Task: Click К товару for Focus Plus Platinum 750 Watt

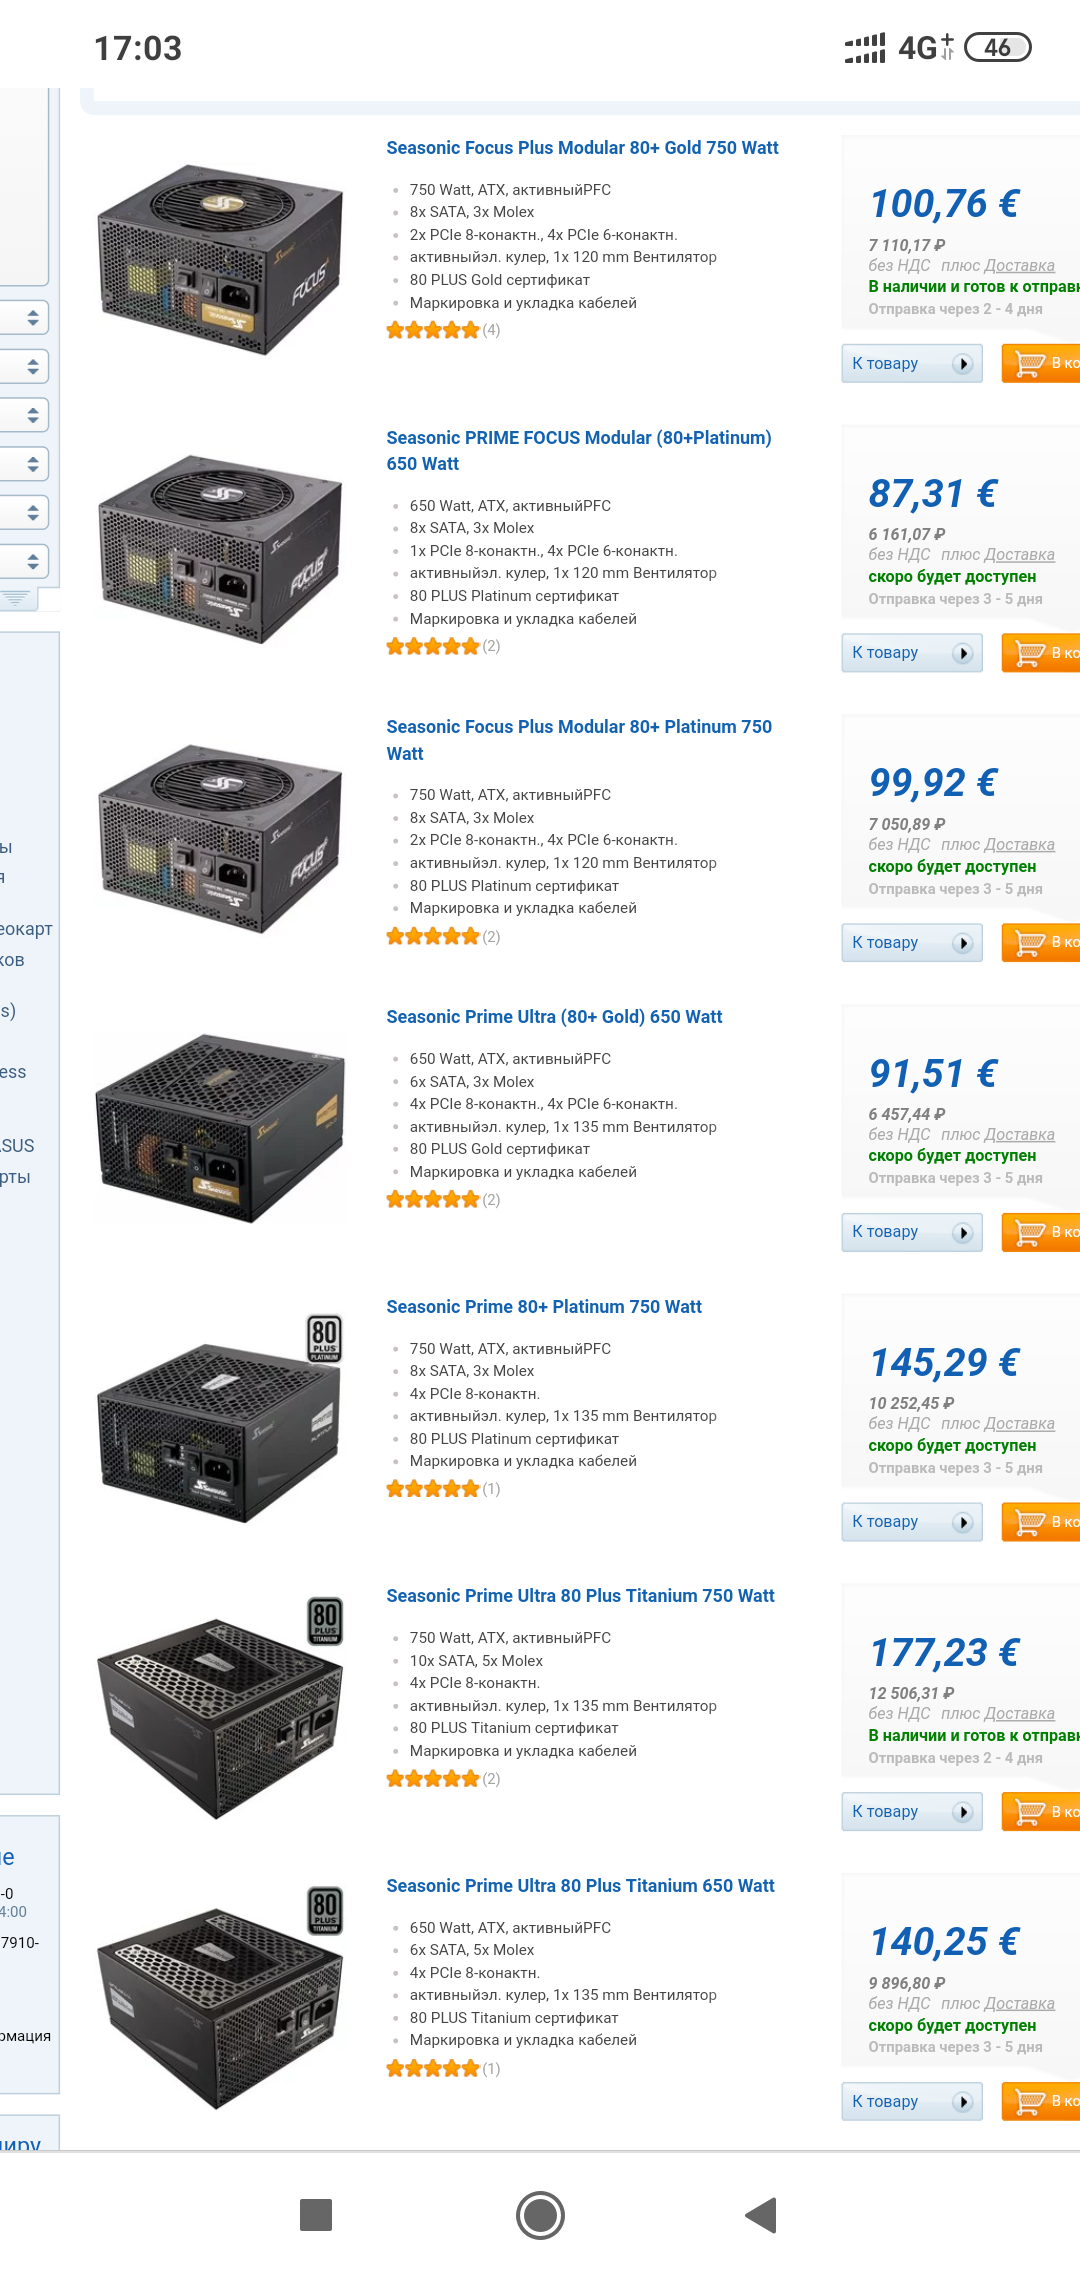Action: coord(912,942)
